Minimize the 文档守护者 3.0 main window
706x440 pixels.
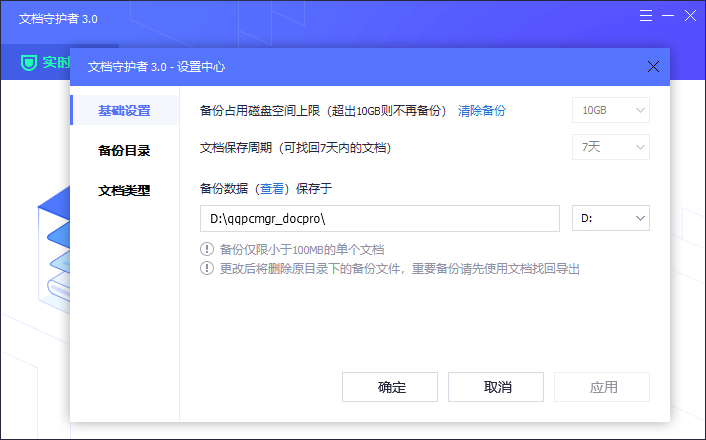tap(668, 16)
